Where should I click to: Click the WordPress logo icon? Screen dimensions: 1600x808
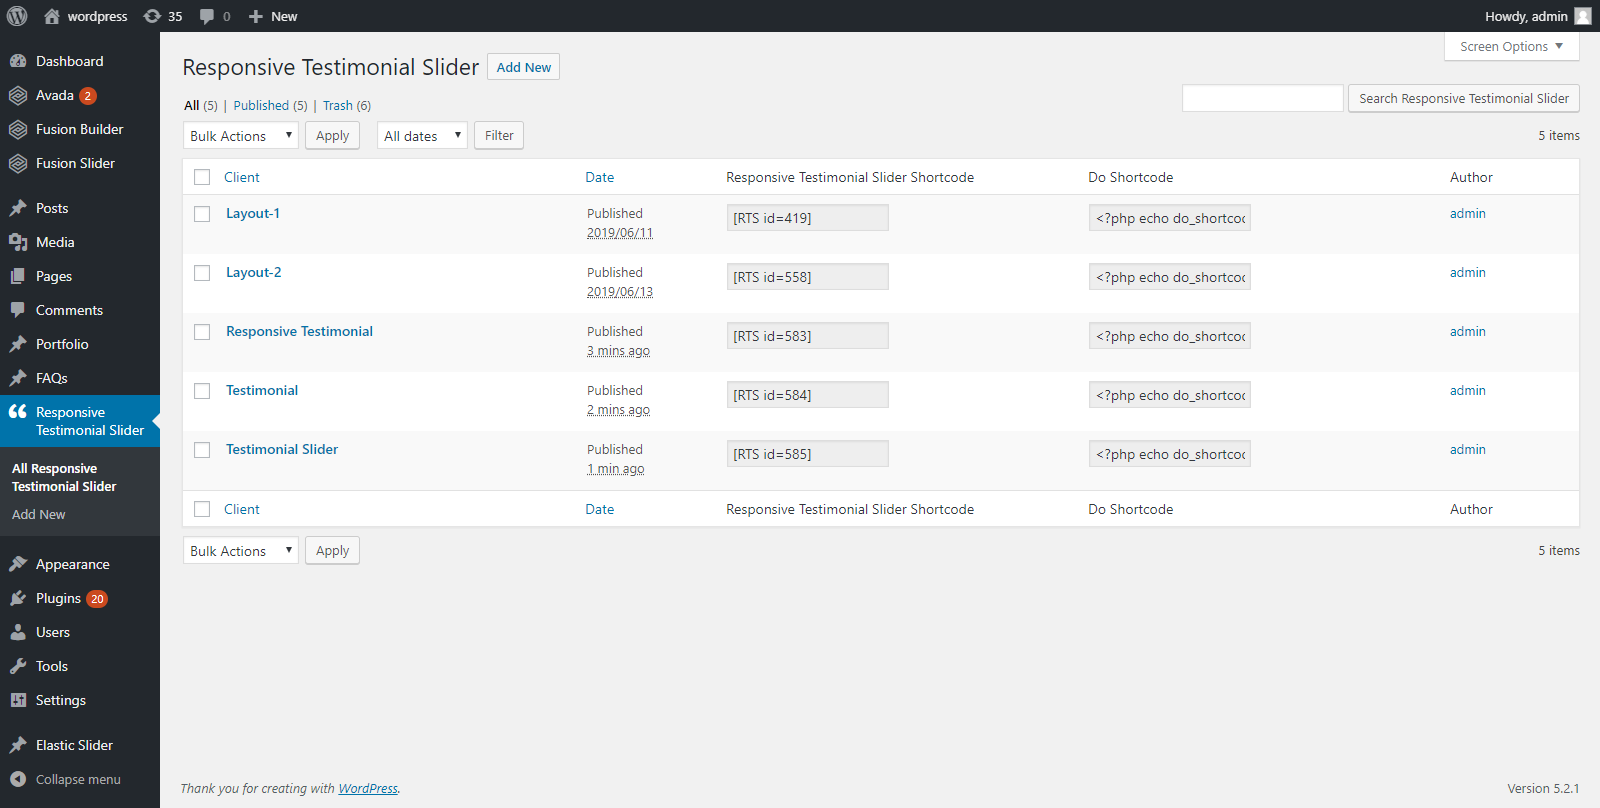click(x=17, y=16)
